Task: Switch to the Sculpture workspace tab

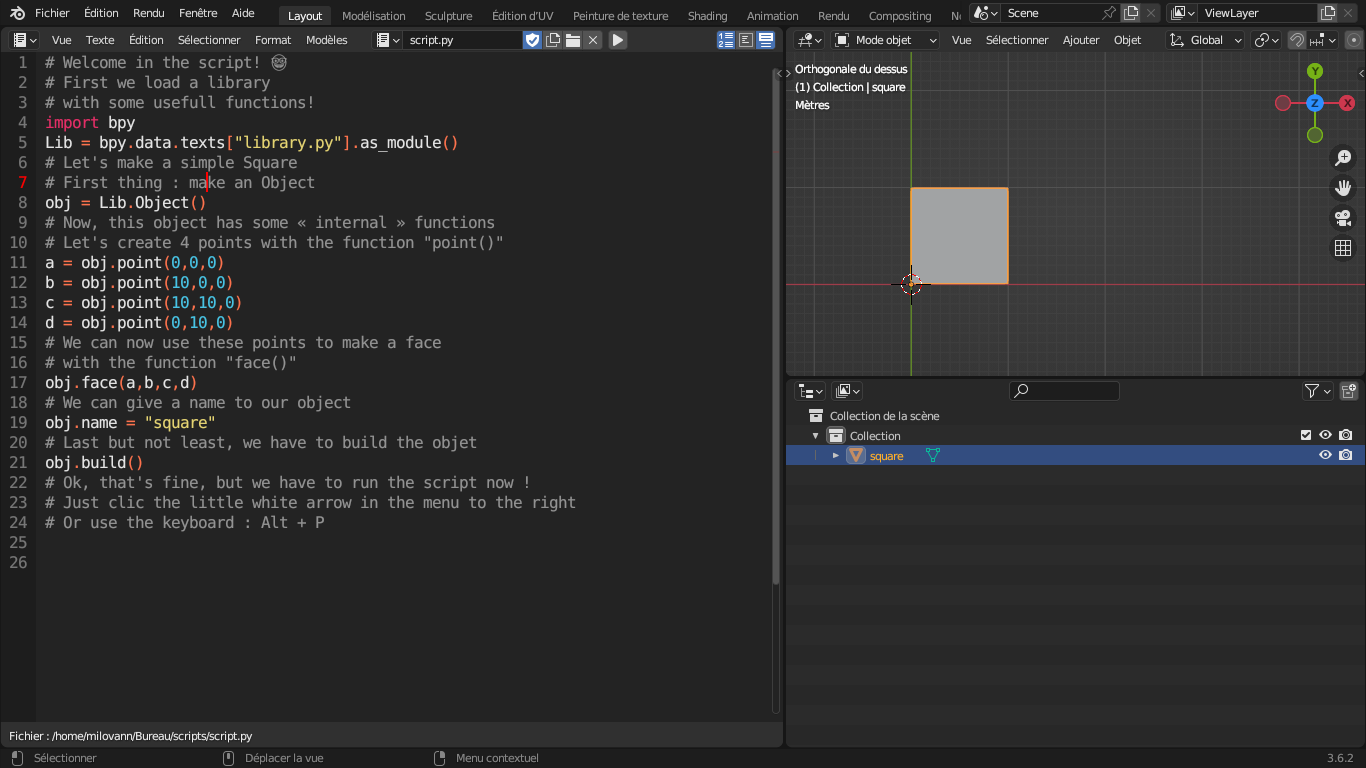Action: pyautogui.click(x=448, y=16)
